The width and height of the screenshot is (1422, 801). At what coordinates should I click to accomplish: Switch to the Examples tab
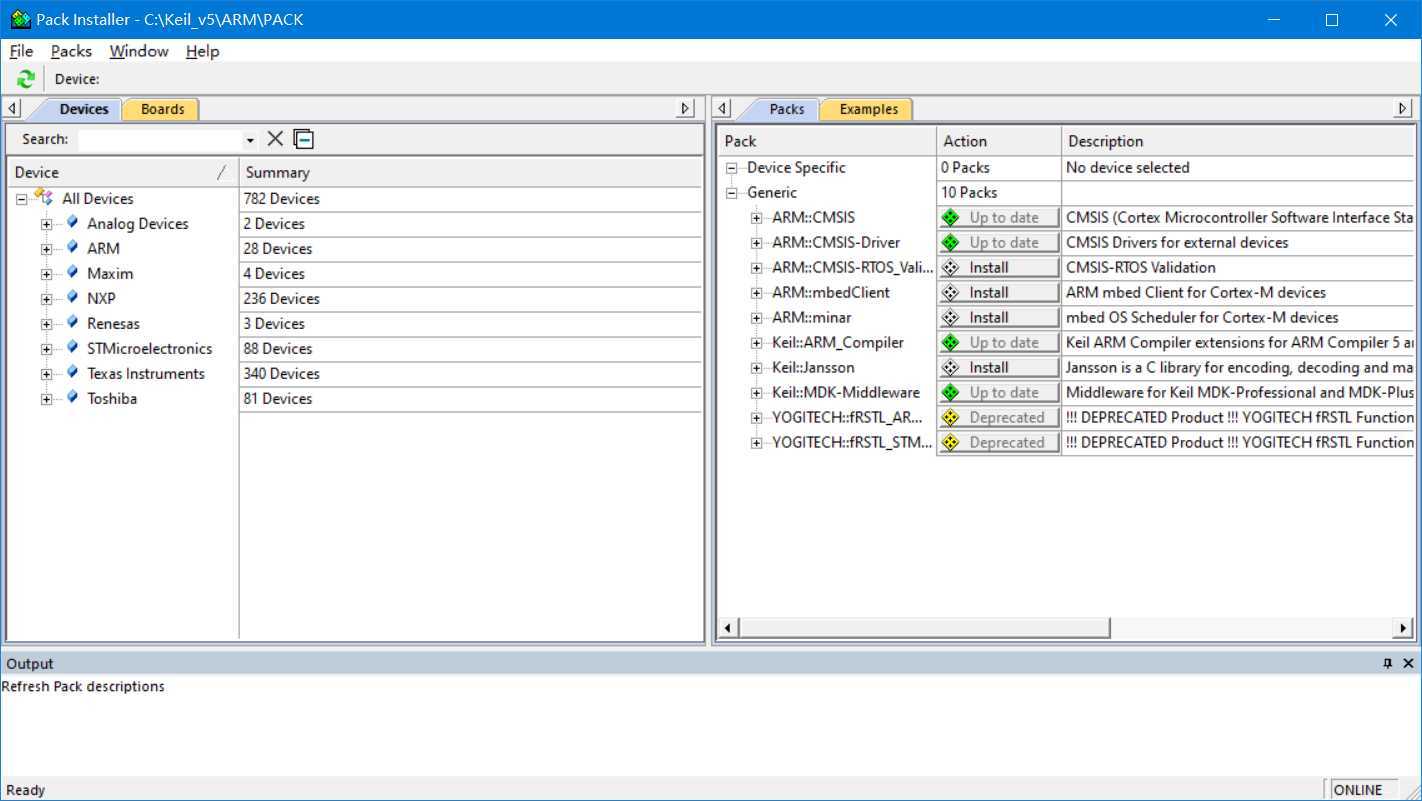pyautogui.click(x=868, y=109)
